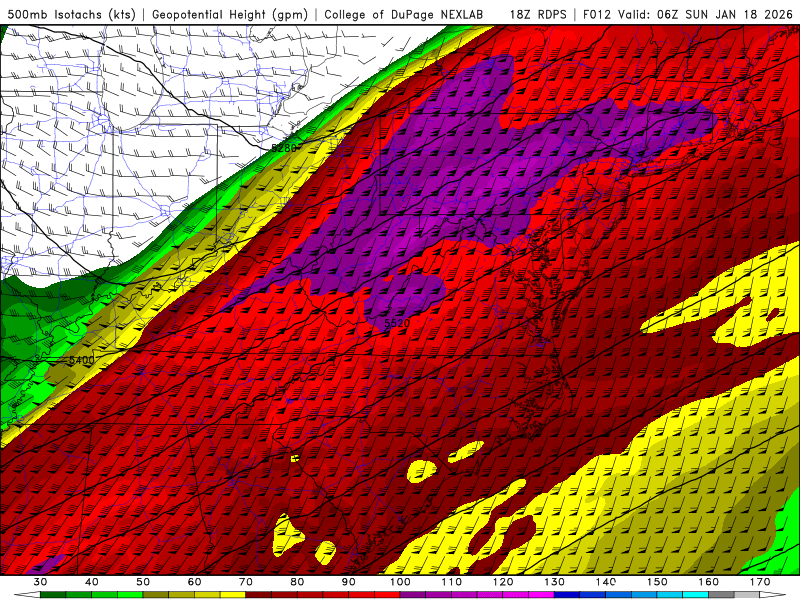Select the cyan swatch before gray
The width and height of the screenshot is (800, 600).
695,595
